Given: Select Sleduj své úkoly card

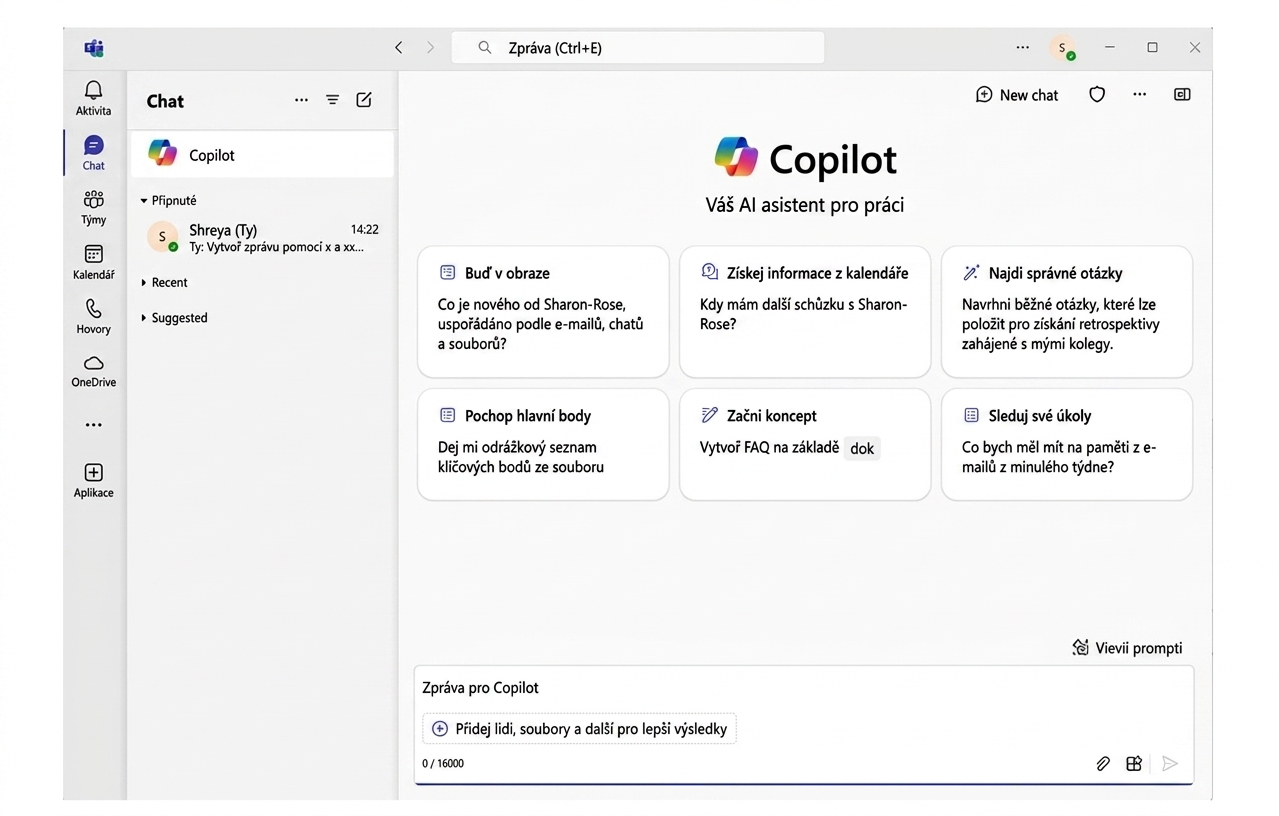Looking at the screenshot, I should pyautogui.click(x=1067, y=444).
